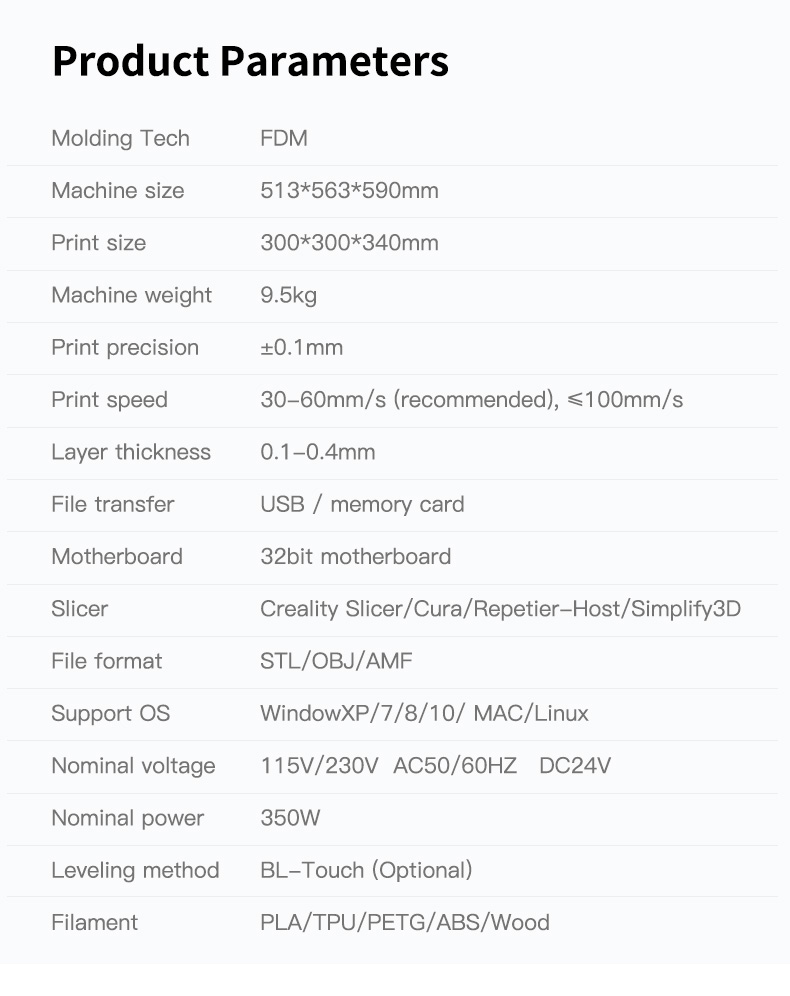Viewport: 790px width, 996px height.
Task: Select the Machine size value 513*563*590mm
Action: (x=349, y=190)
